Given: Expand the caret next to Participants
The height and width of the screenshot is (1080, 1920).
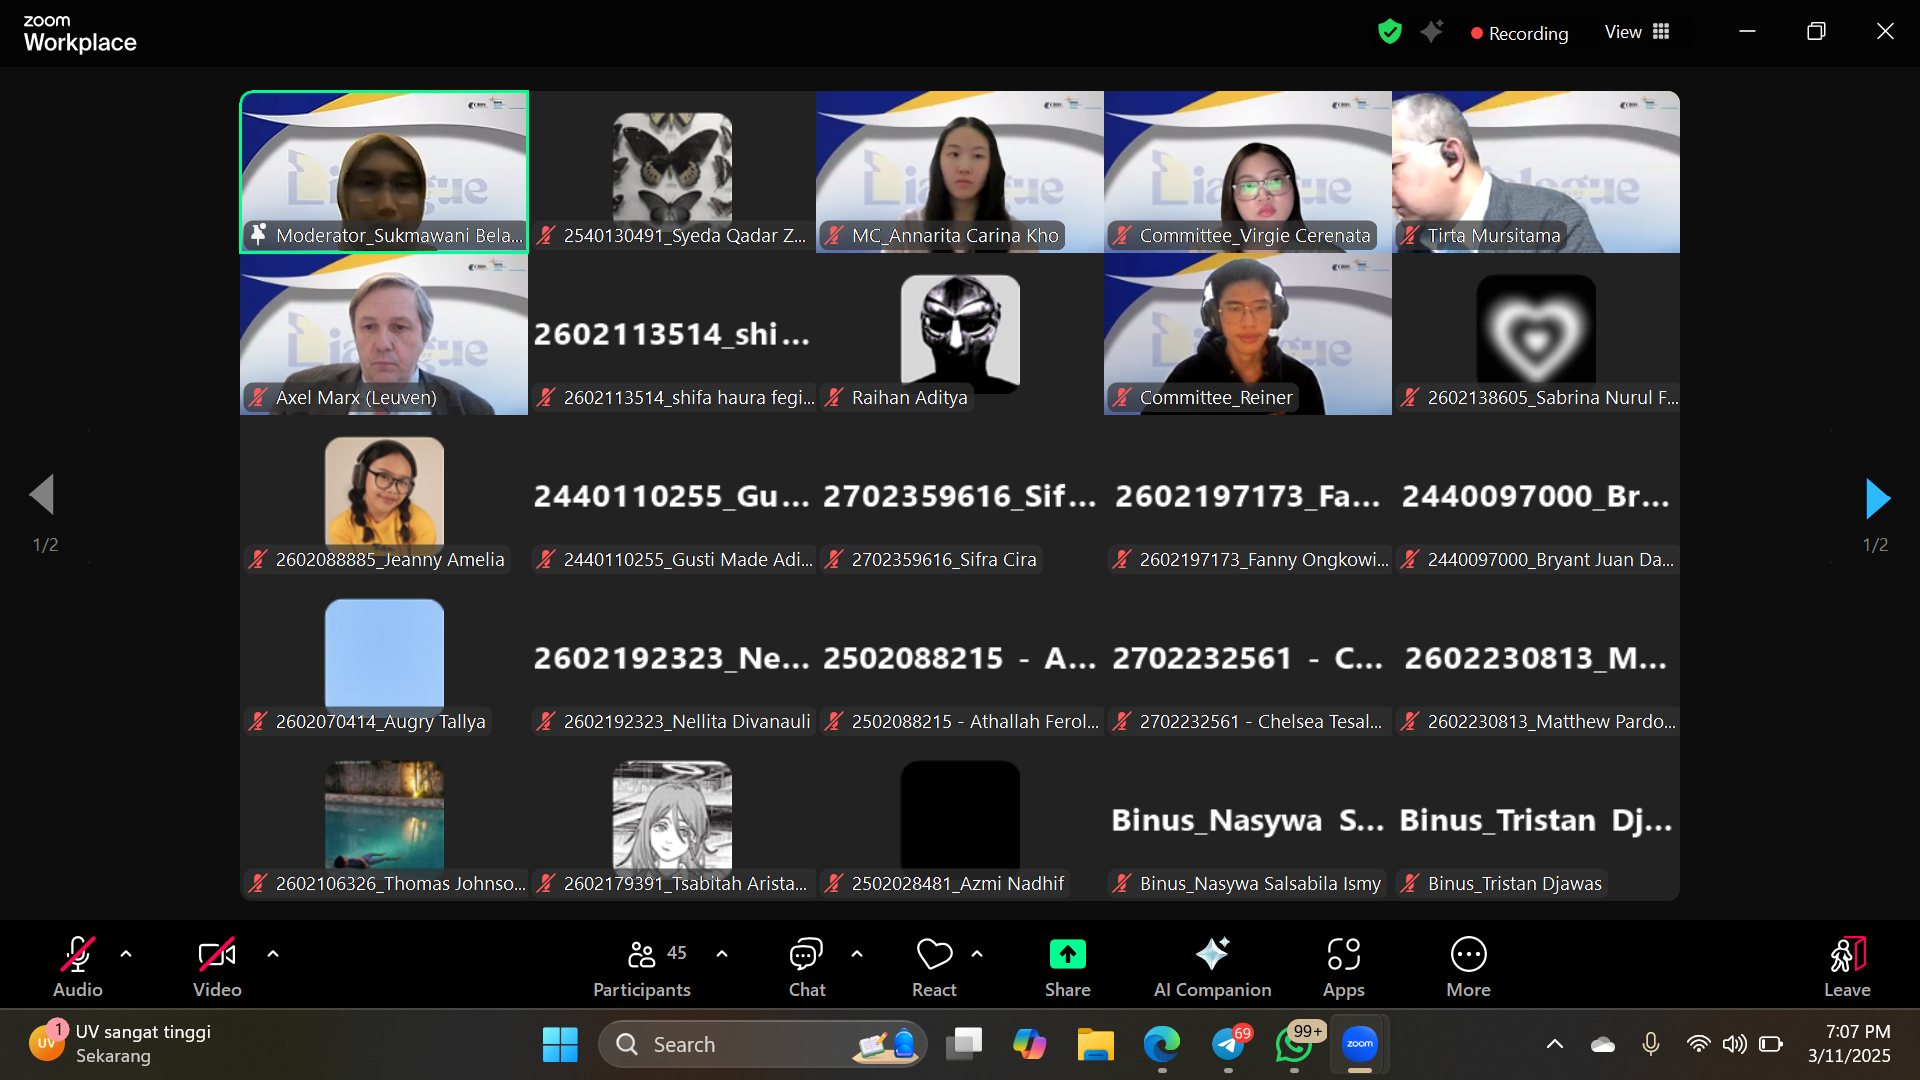Looking at the screenshot, I should tap(722, 954).
